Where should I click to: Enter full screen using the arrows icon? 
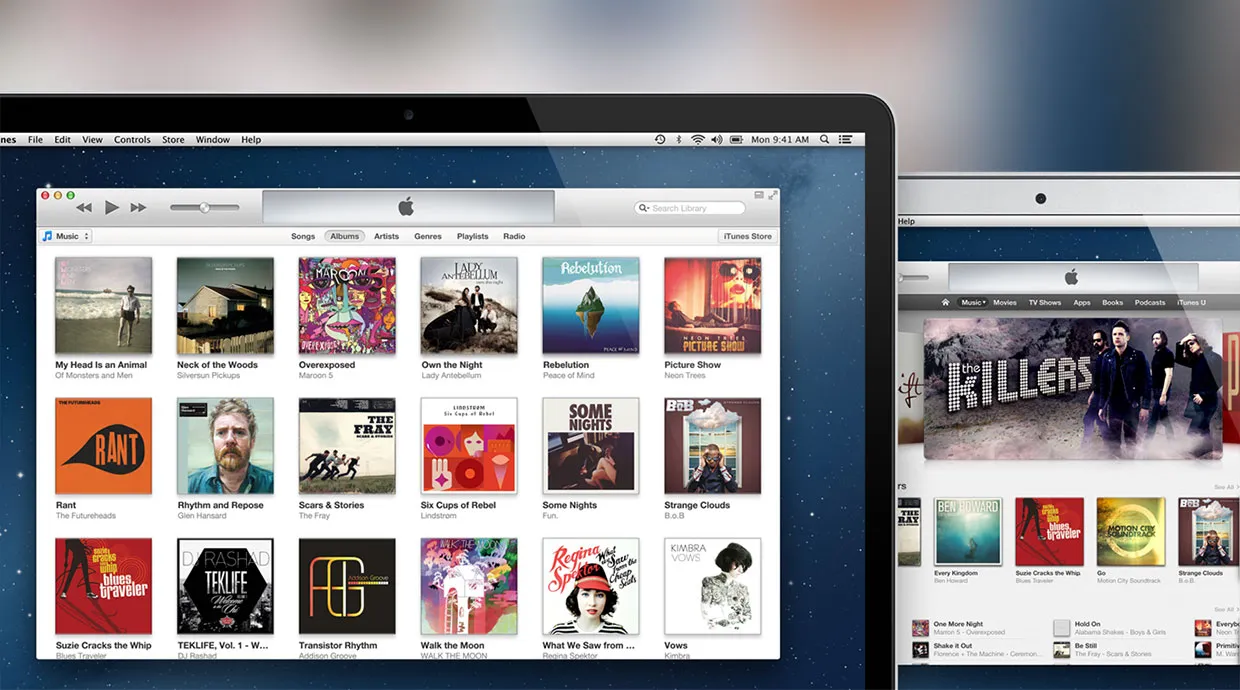(772, 195)
